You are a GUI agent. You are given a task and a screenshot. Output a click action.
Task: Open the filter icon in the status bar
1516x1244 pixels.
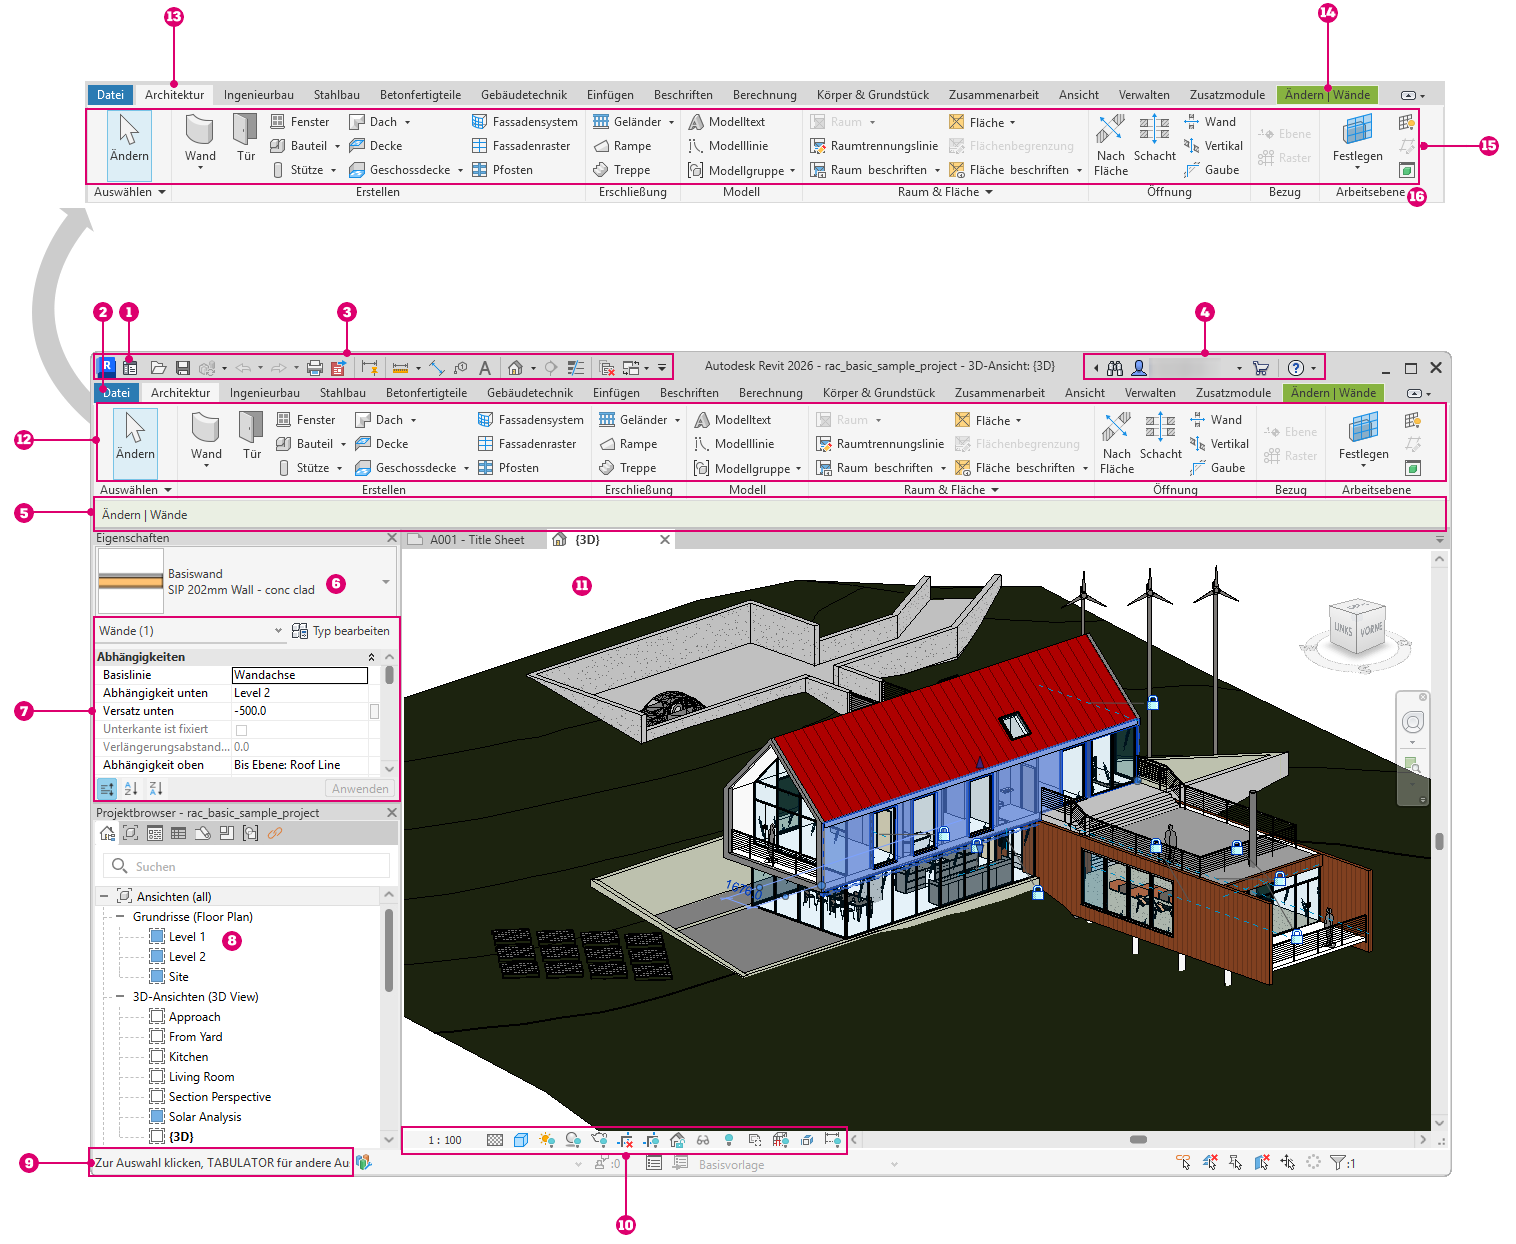(x=1339, y=1163)
